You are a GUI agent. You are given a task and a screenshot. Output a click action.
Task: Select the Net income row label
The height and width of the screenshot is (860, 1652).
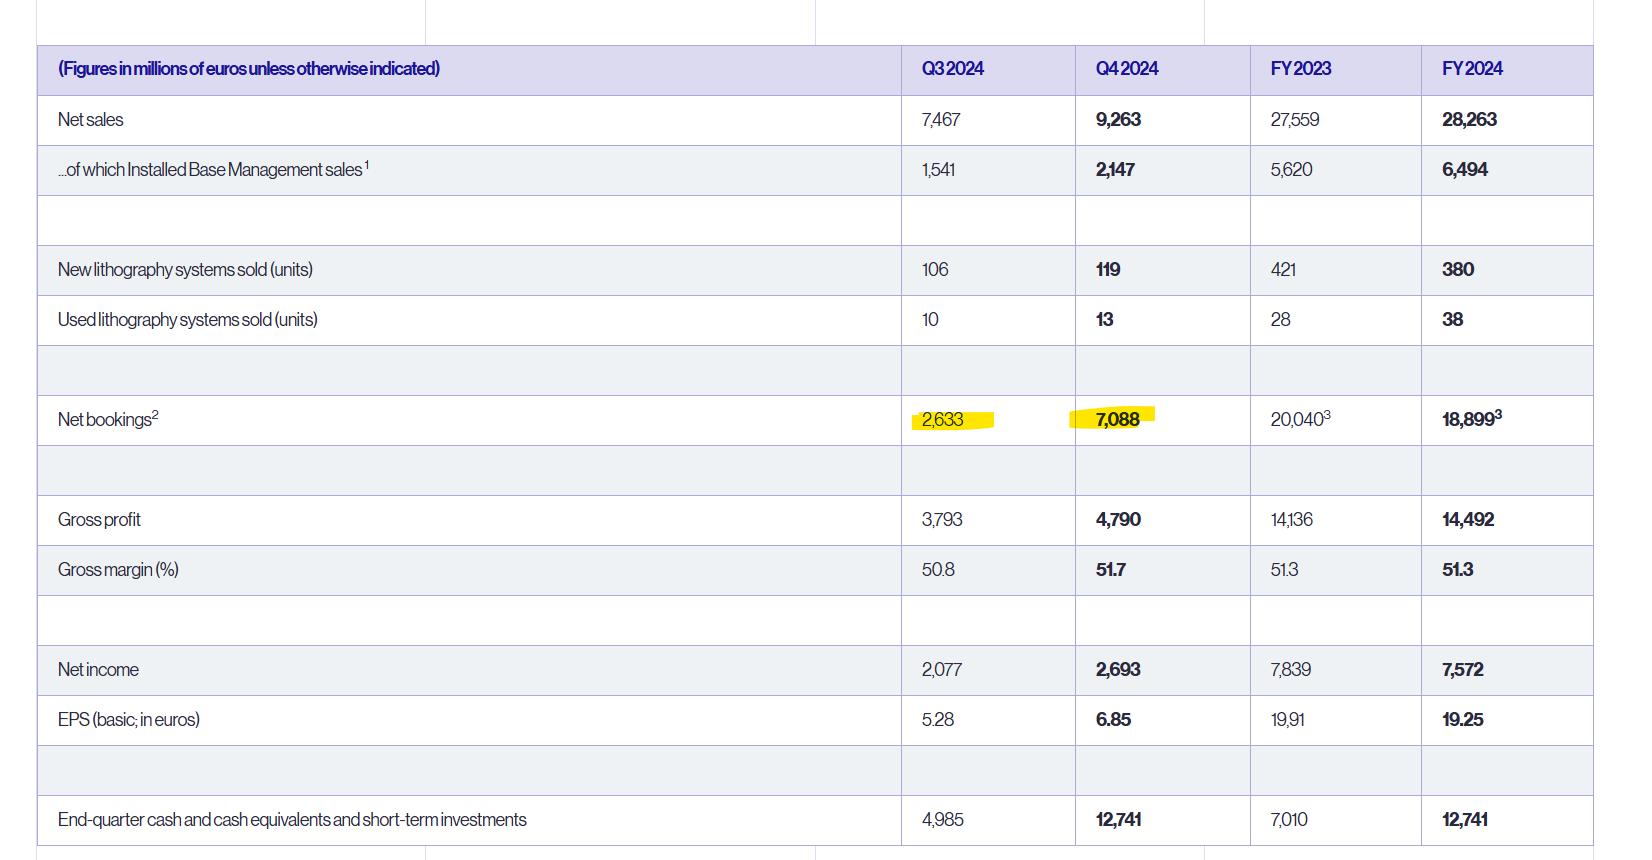click(x=98, y=670)
